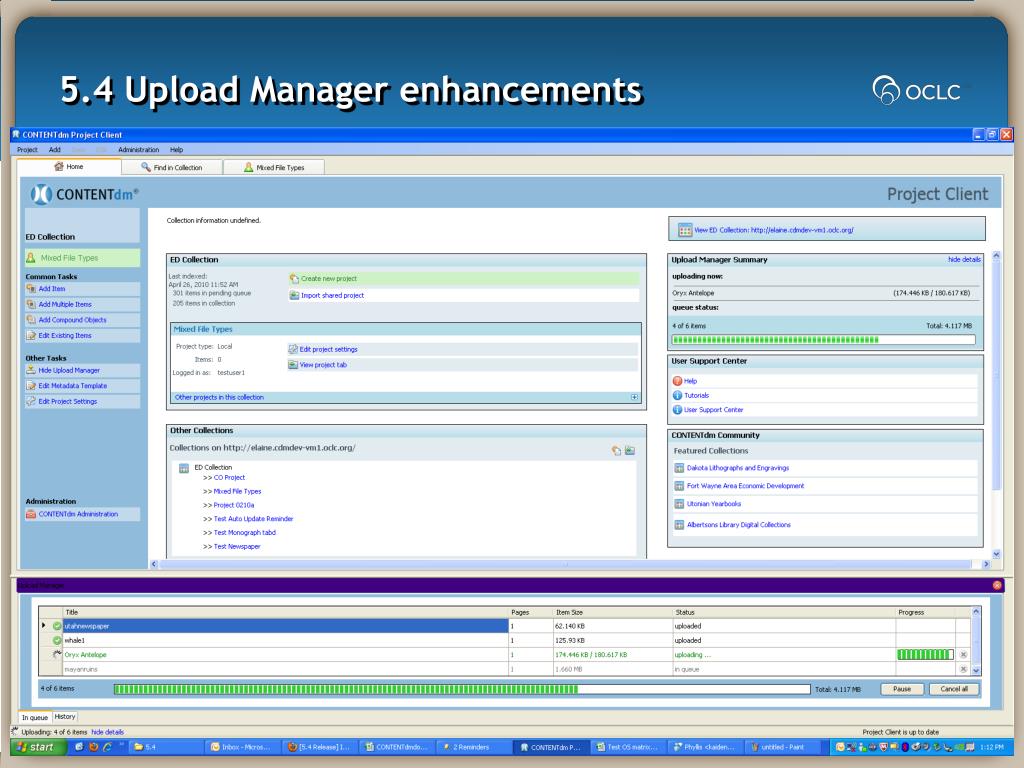This screenshot has width=1024, height=768.
Task: Click the Create new project icon
Action: 294,279
